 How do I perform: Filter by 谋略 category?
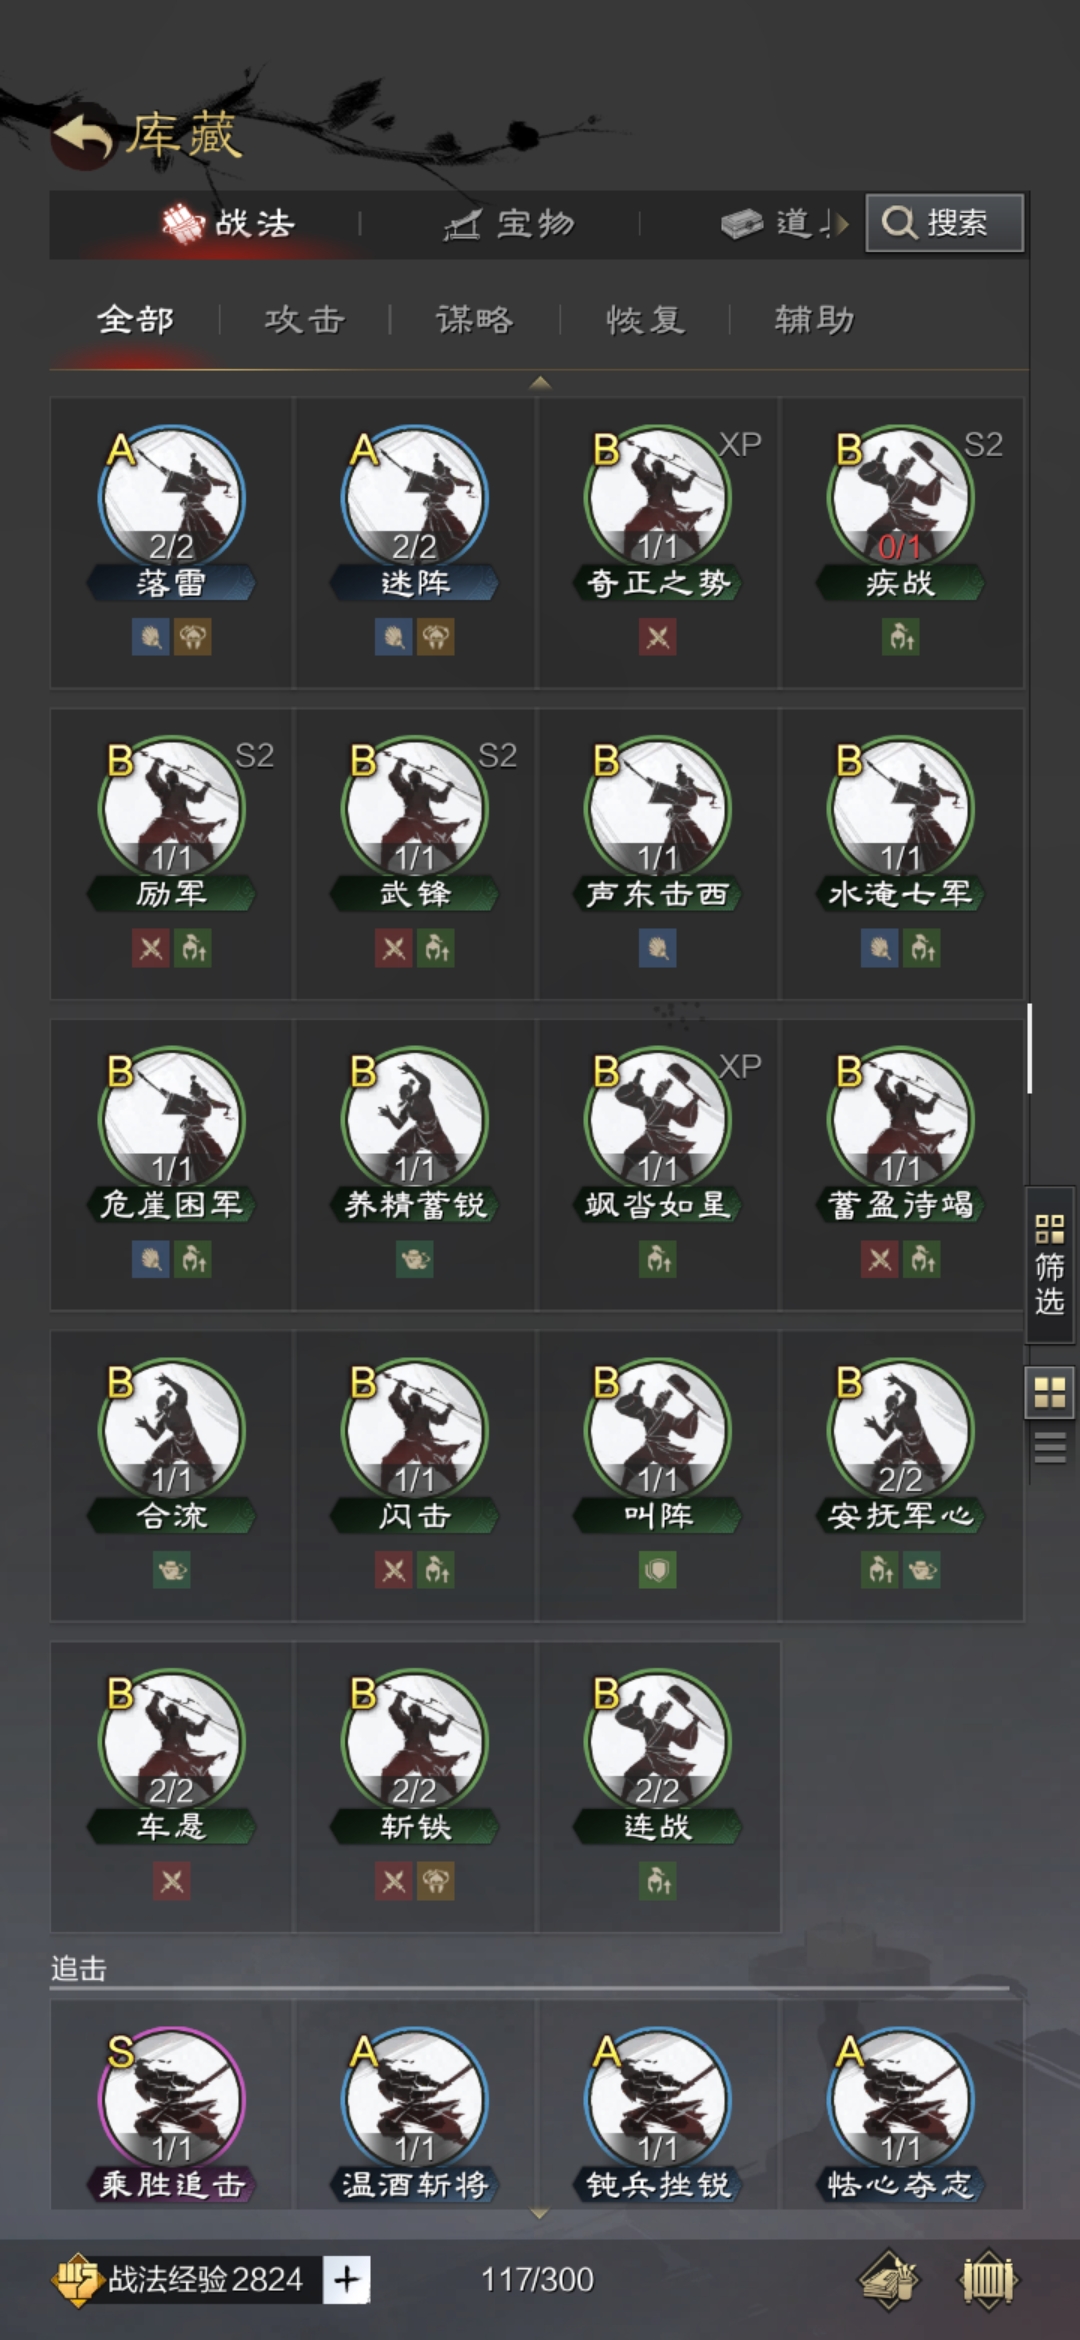[x=474, y=320]
